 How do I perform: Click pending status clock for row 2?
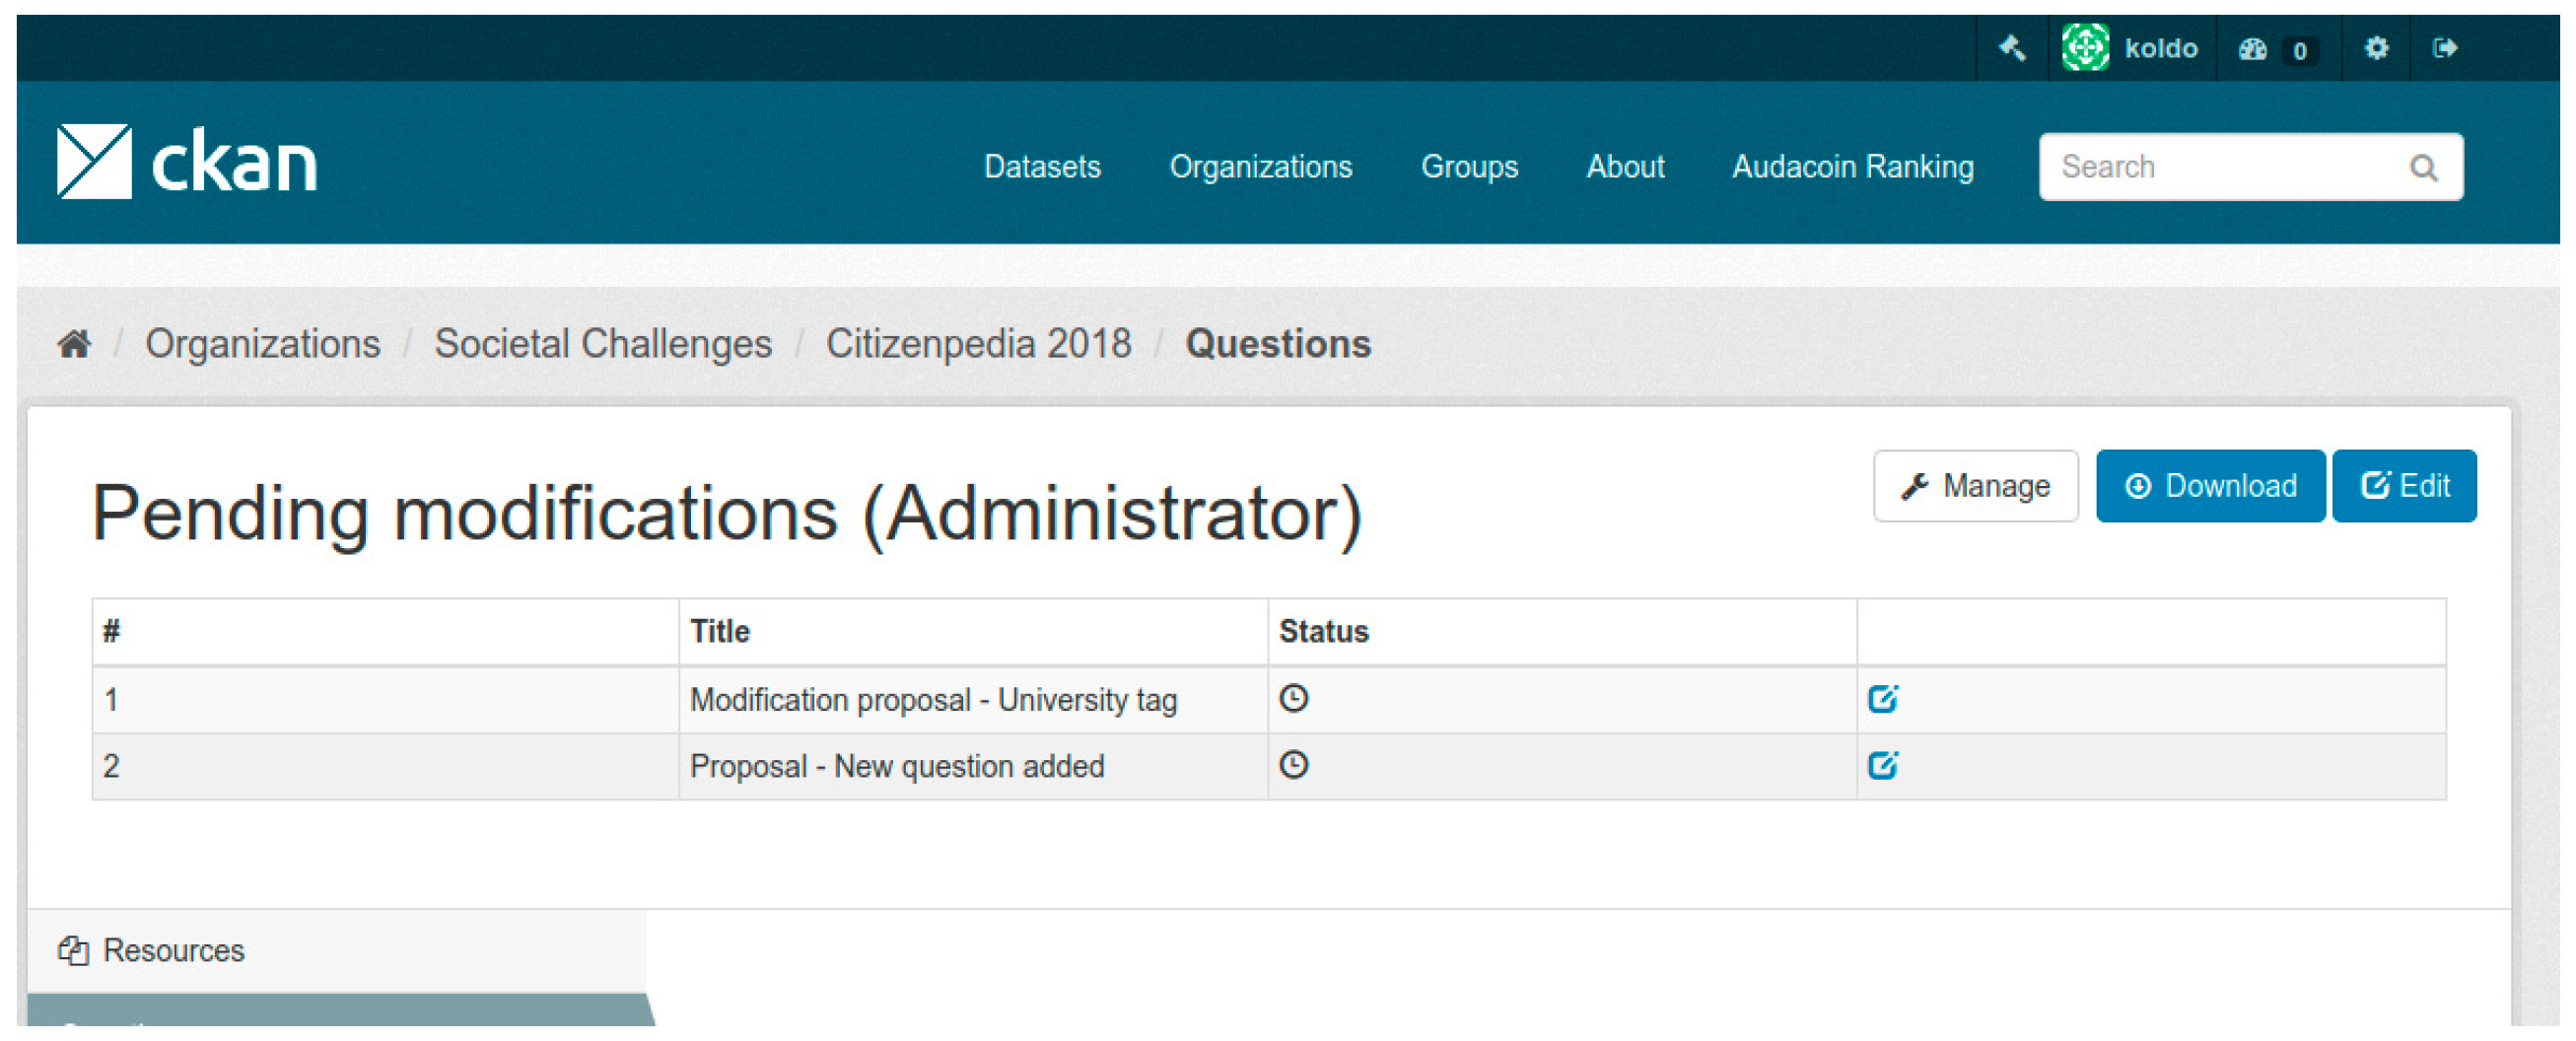point(1293,765)
